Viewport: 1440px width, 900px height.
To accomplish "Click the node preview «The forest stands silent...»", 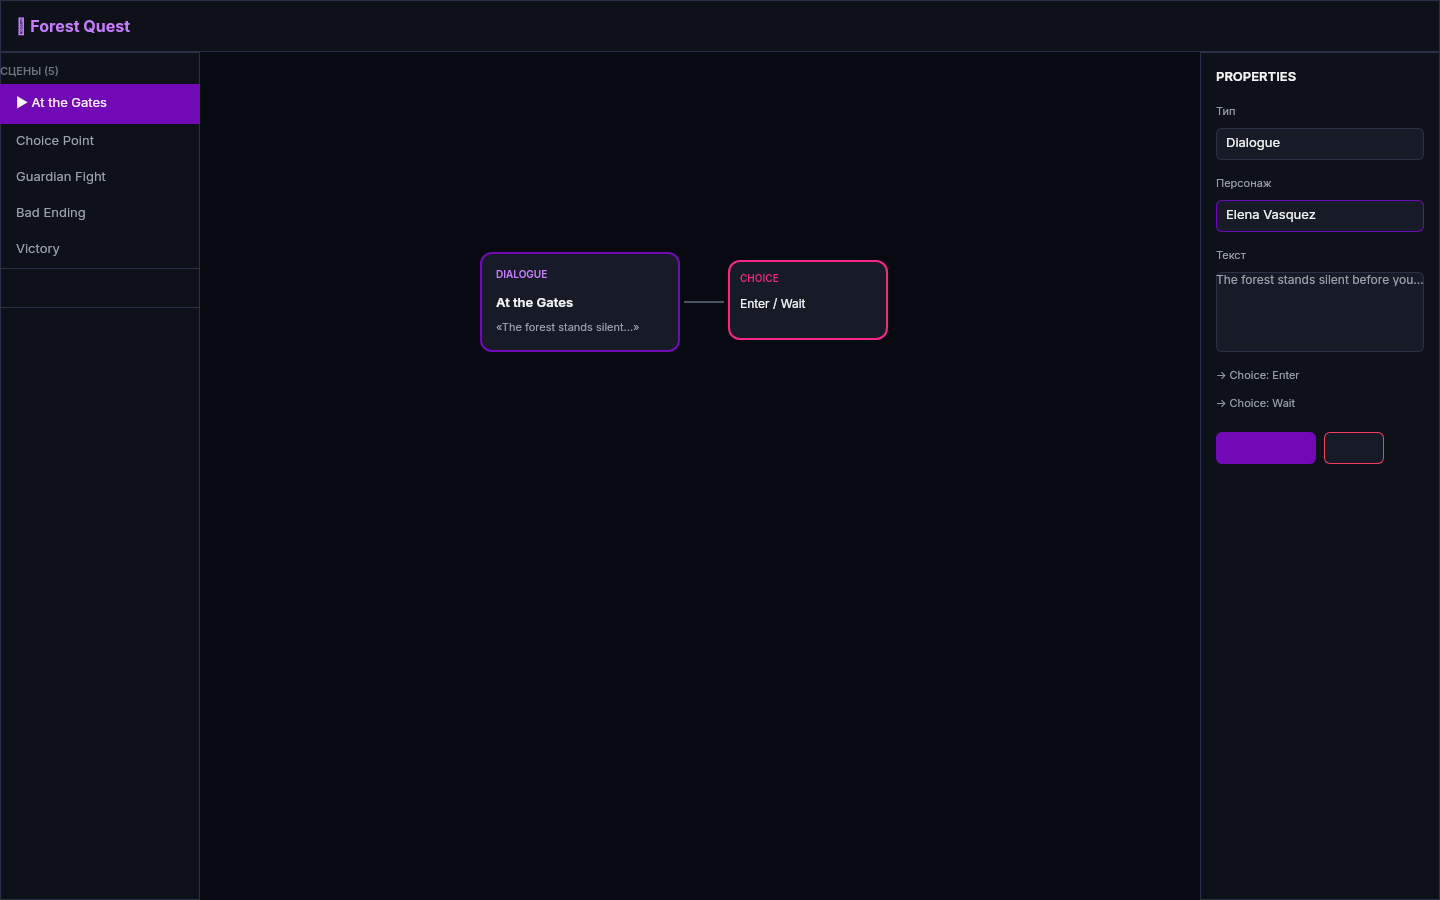I will click(x=567, y=327).
